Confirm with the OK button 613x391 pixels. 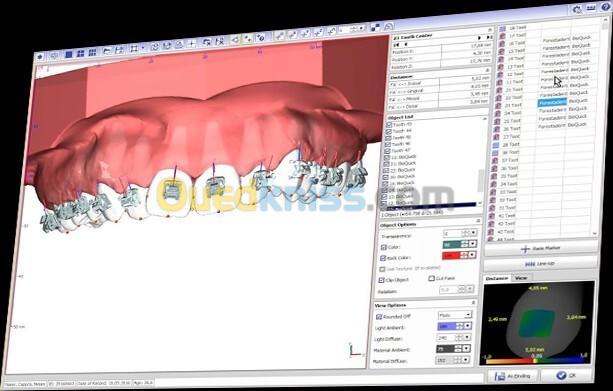(x=566, y=375)
